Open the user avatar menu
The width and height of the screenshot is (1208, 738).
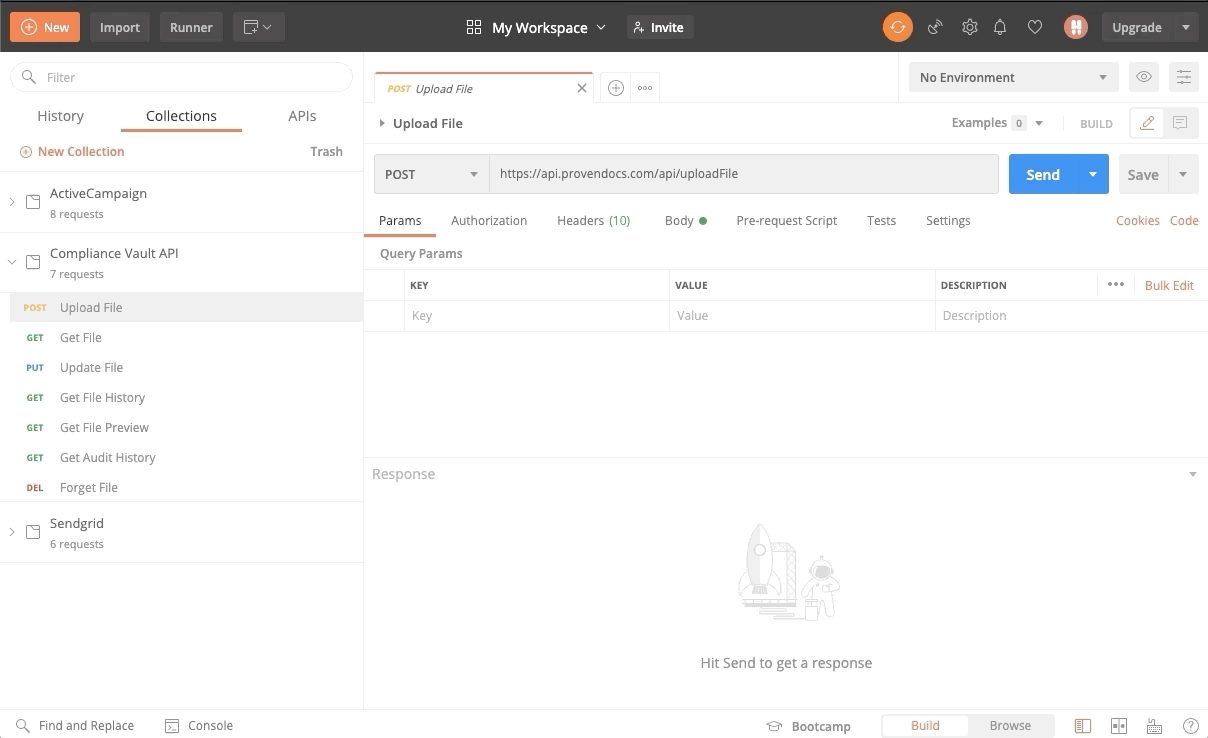tap(1076, 27)
